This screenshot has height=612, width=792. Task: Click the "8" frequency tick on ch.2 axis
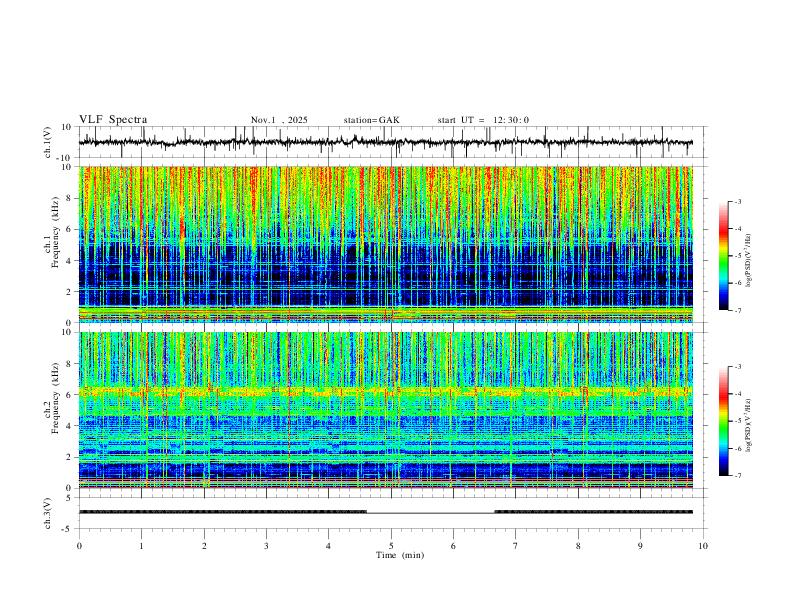pos(70,364)
